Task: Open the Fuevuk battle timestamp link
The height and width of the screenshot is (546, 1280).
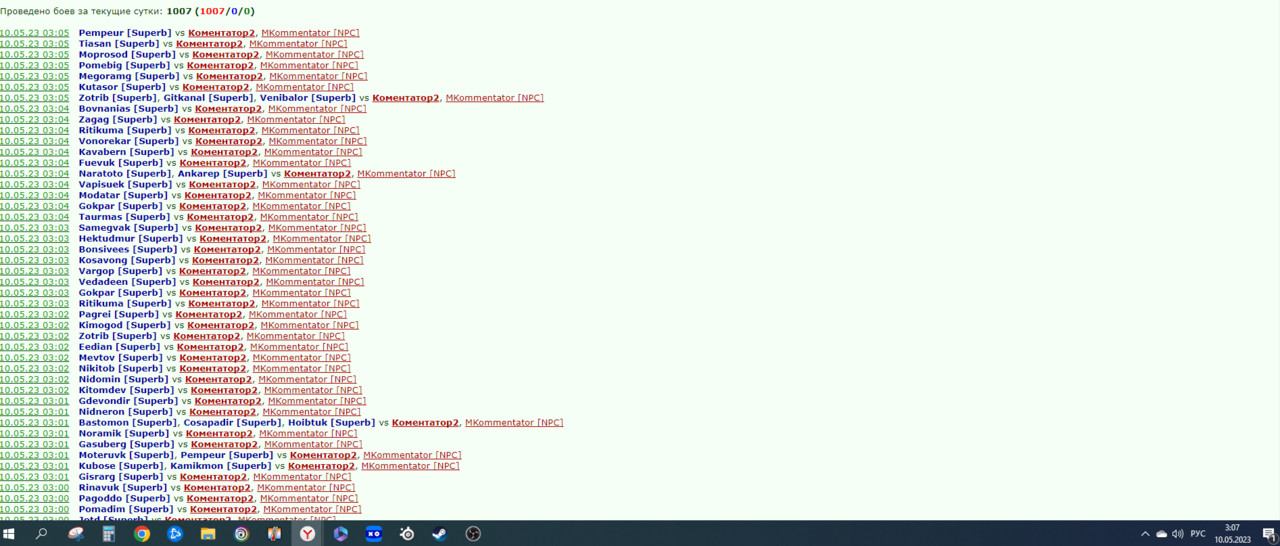Action: 35,163
